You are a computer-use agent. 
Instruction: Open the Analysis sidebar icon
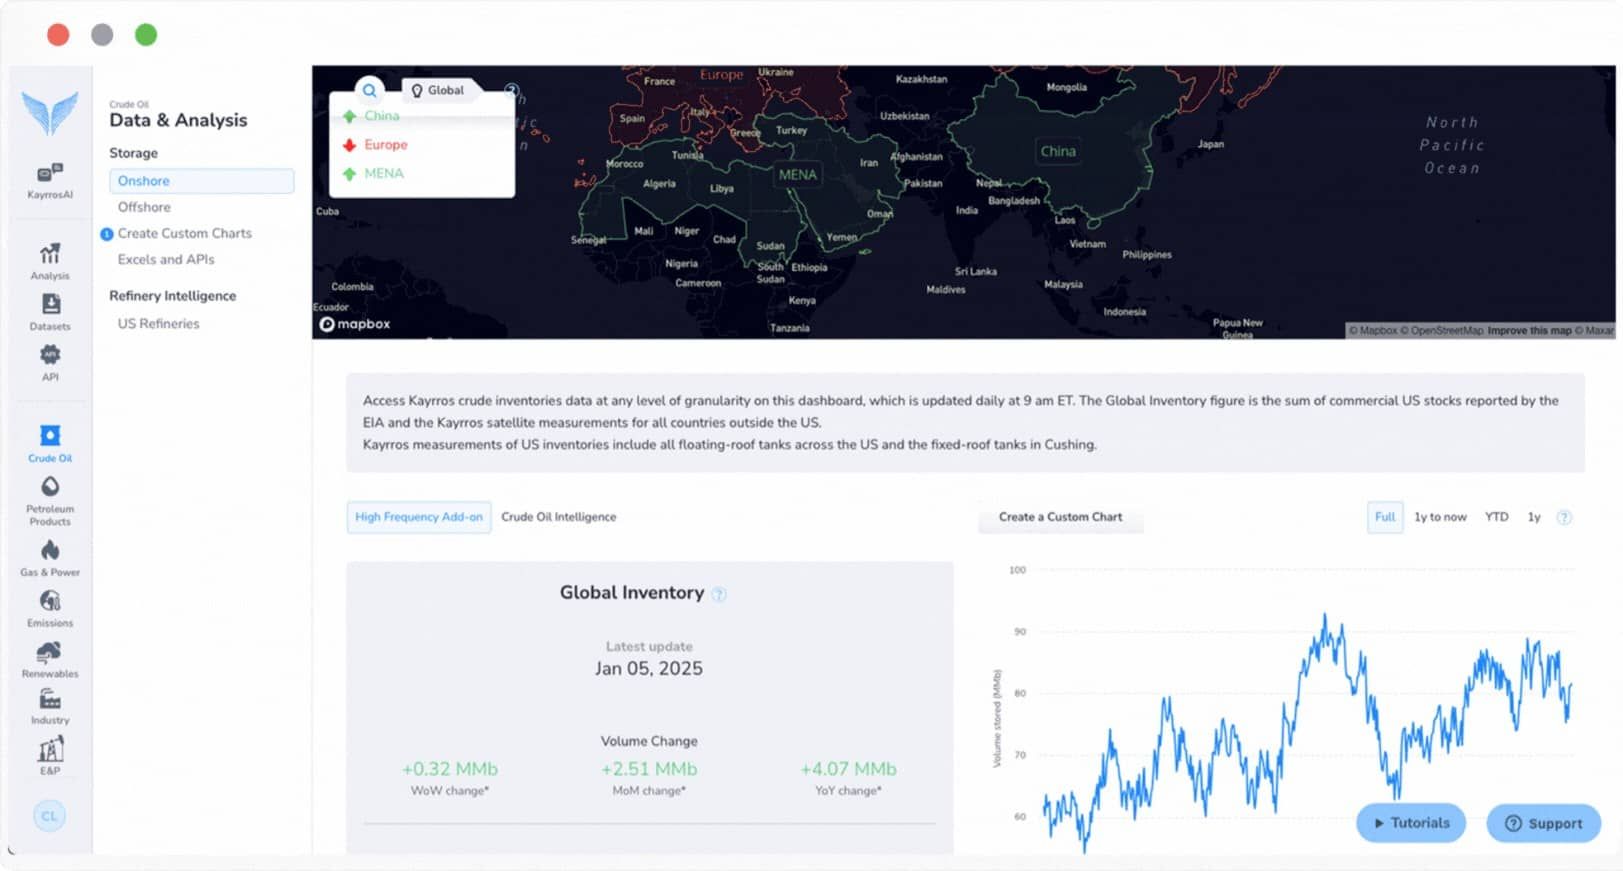coord(50,261)
